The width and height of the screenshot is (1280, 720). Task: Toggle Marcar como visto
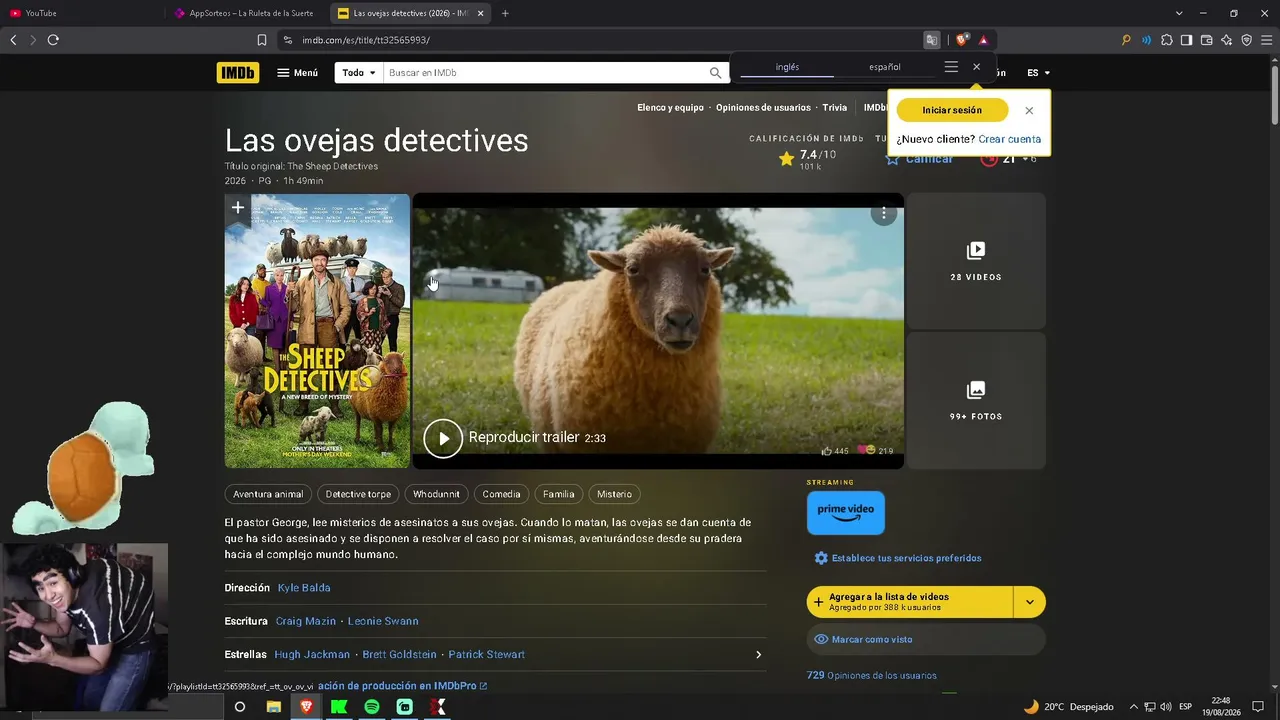[x=926, y=639]
